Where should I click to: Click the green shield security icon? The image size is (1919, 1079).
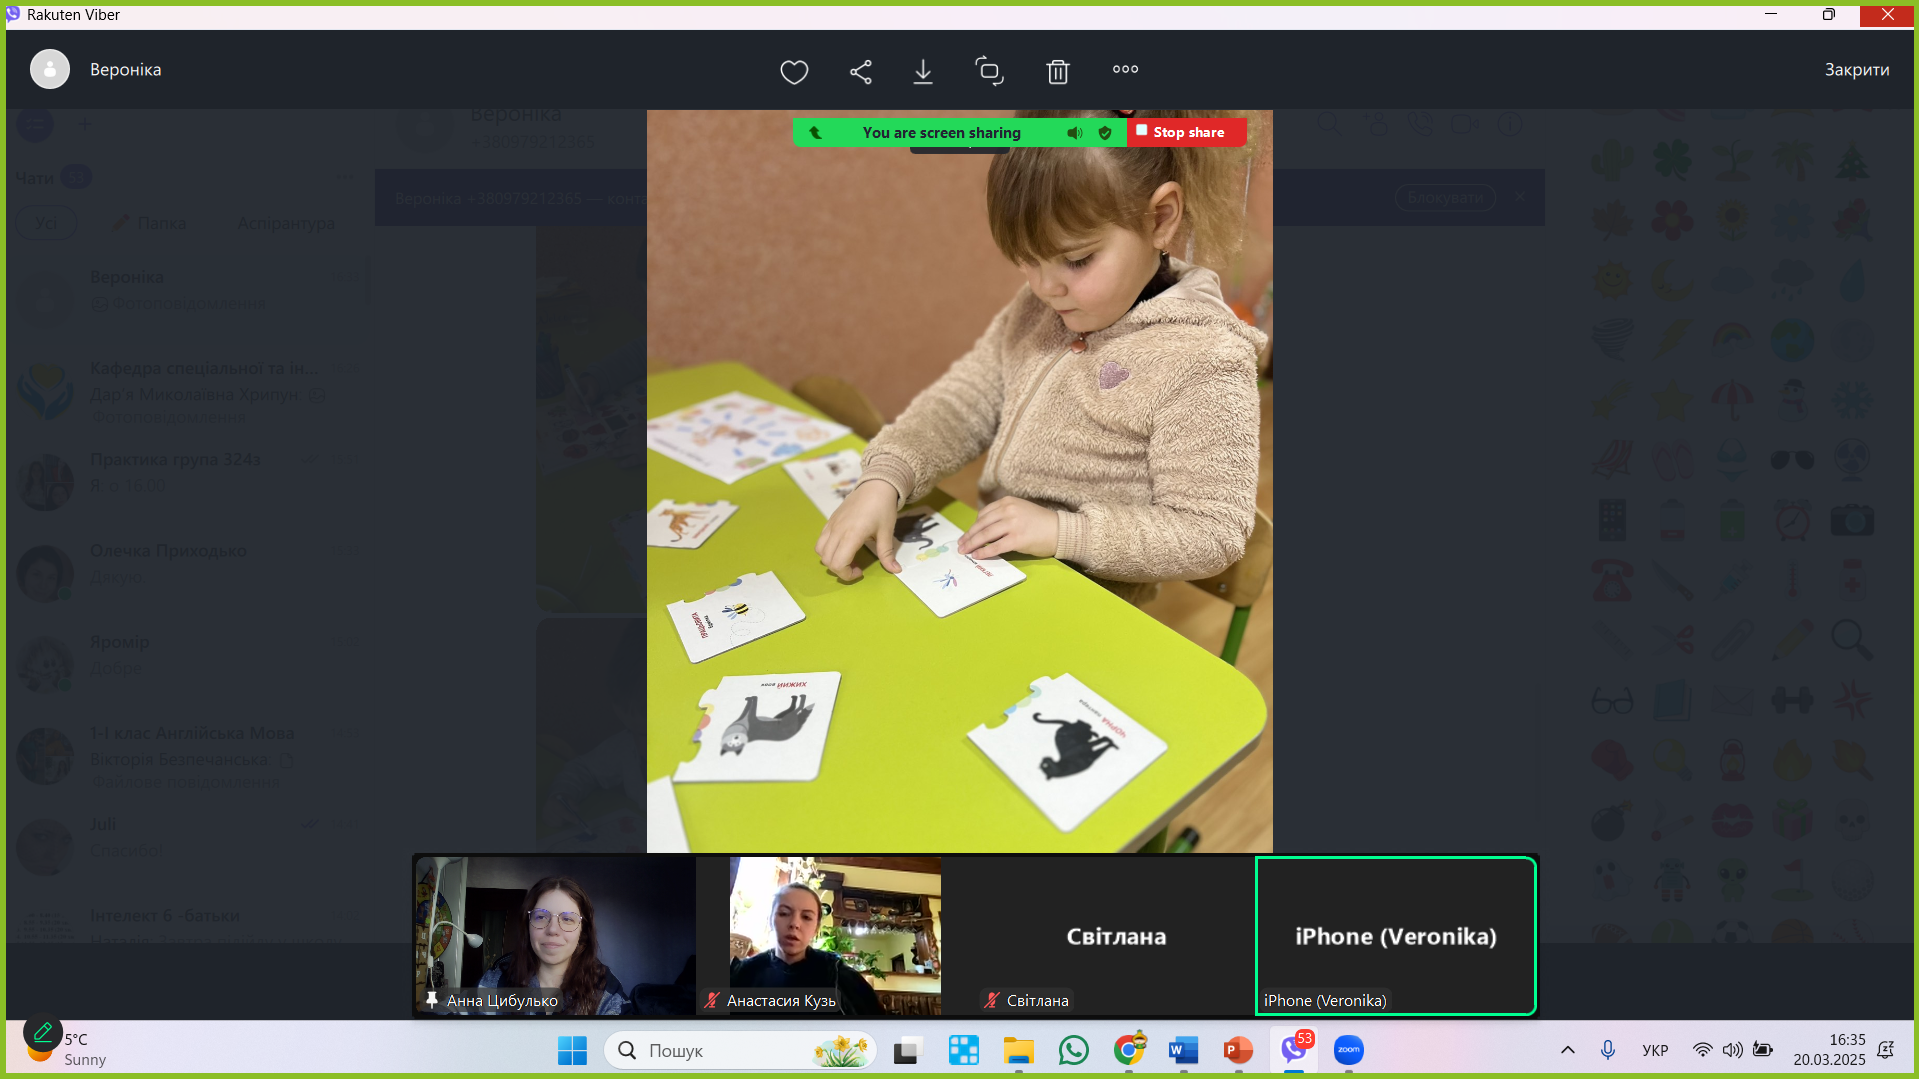[x=1105, y=132]
